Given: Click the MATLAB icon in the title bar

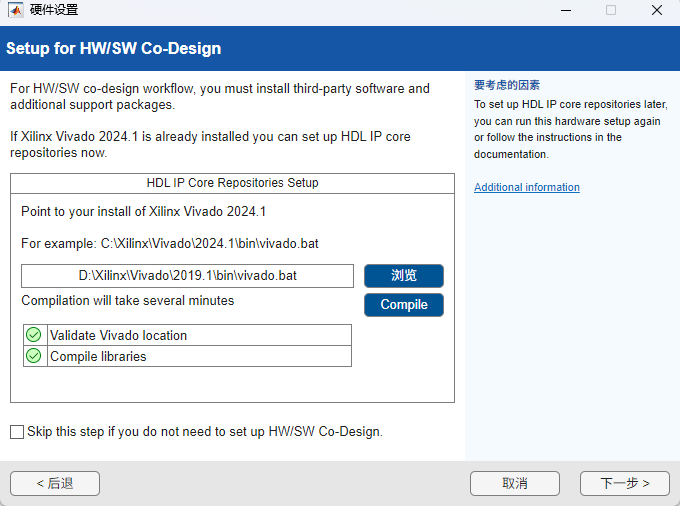Looking at the screenshot, I should pos(16,10).
